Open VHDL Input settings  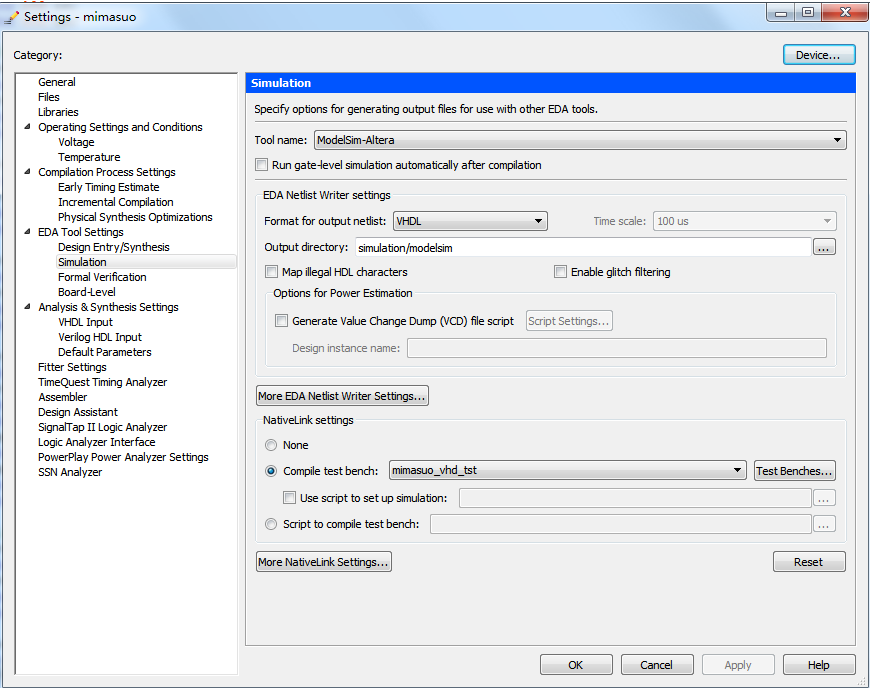click(x=85, y=322)
